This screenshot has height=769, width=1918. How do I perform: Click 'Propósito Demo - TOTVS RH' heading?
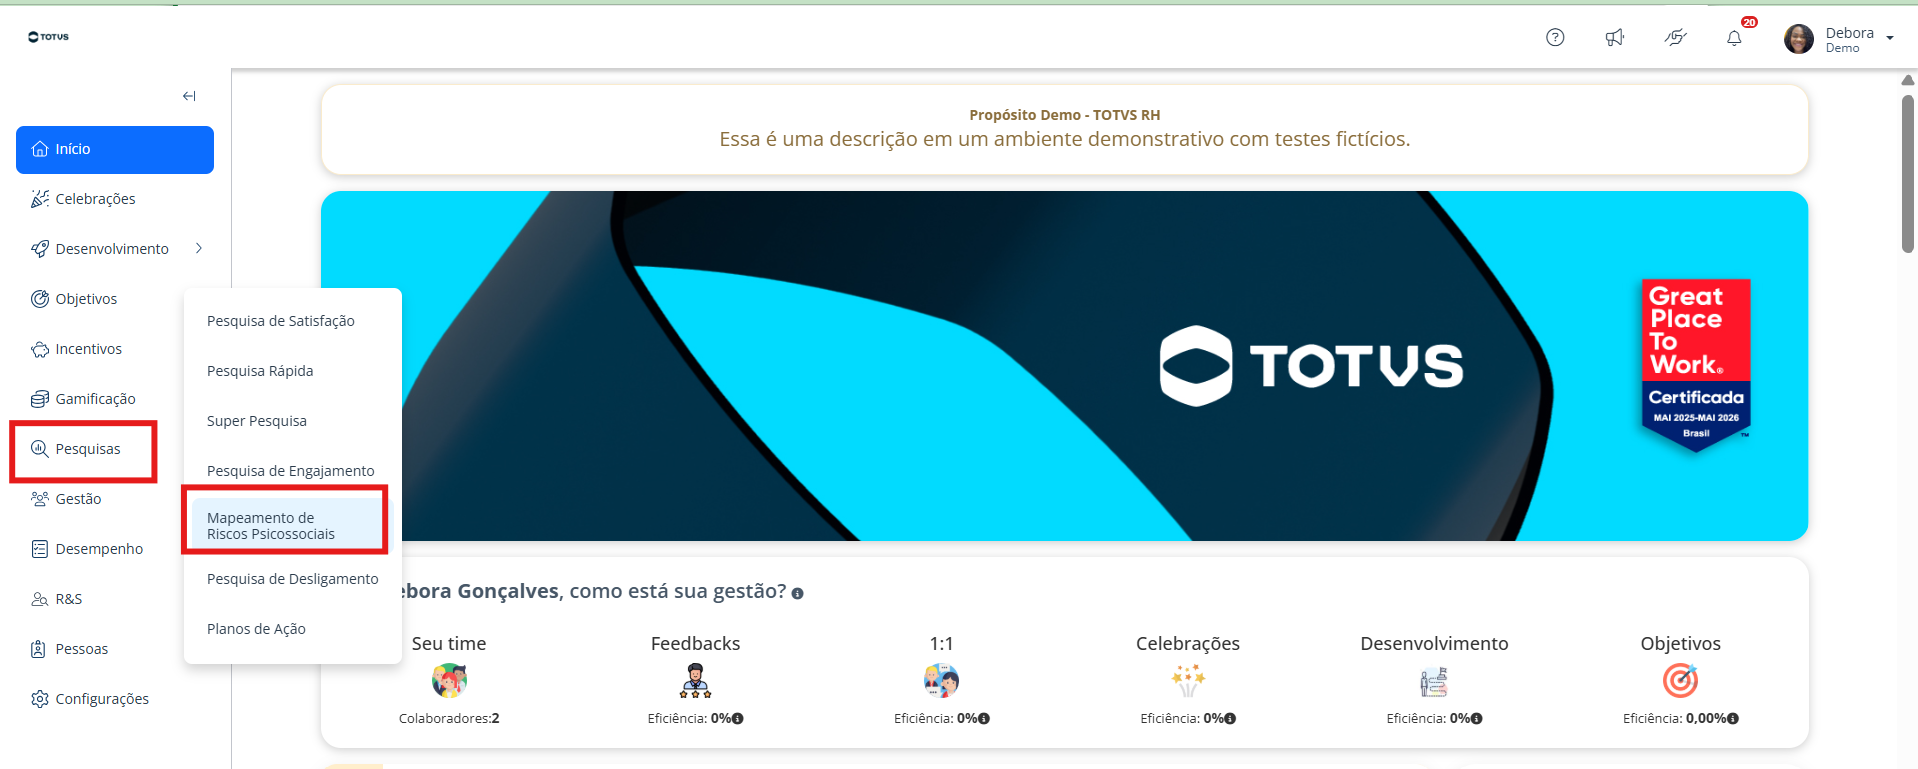(x=1065, y=115)
